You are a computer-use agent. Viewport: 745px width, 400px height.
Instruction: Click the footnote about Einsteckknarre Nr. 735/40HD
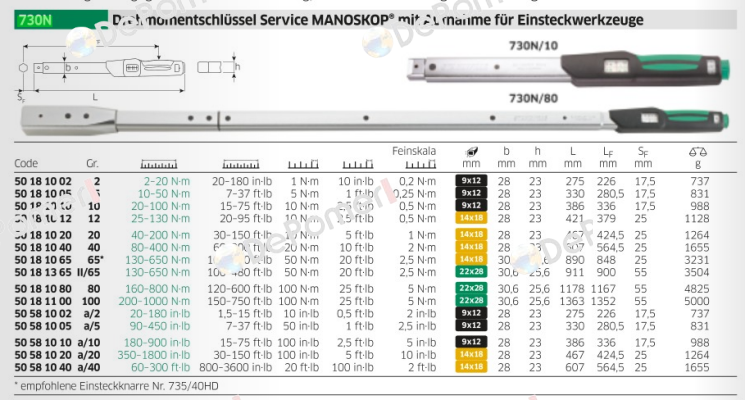pyautogui.click(x=116, y=386)
